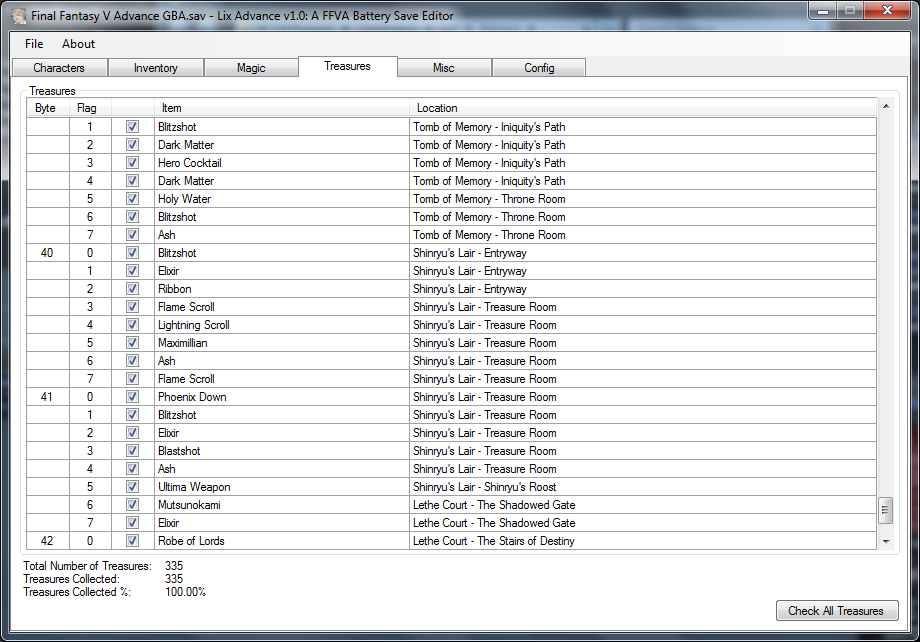Screen dimensions: 920x642
Task: Select the Hero Cocktail item cell
Action: point(282,163)
